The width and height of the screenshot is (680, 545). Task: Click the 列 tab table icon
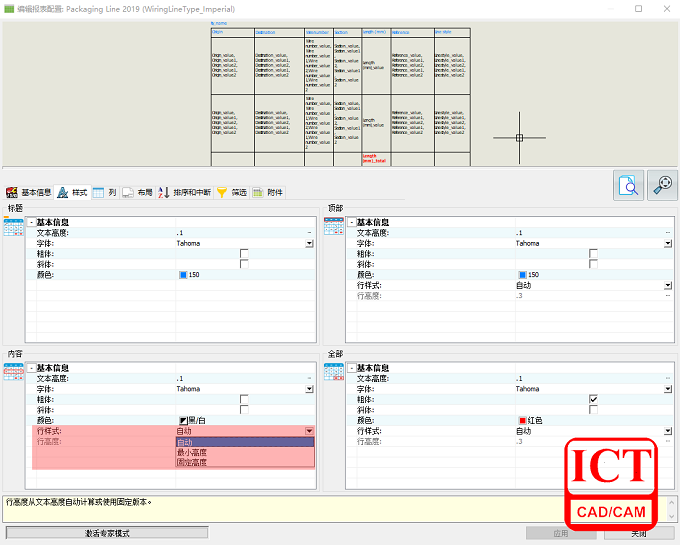(98, 193)
